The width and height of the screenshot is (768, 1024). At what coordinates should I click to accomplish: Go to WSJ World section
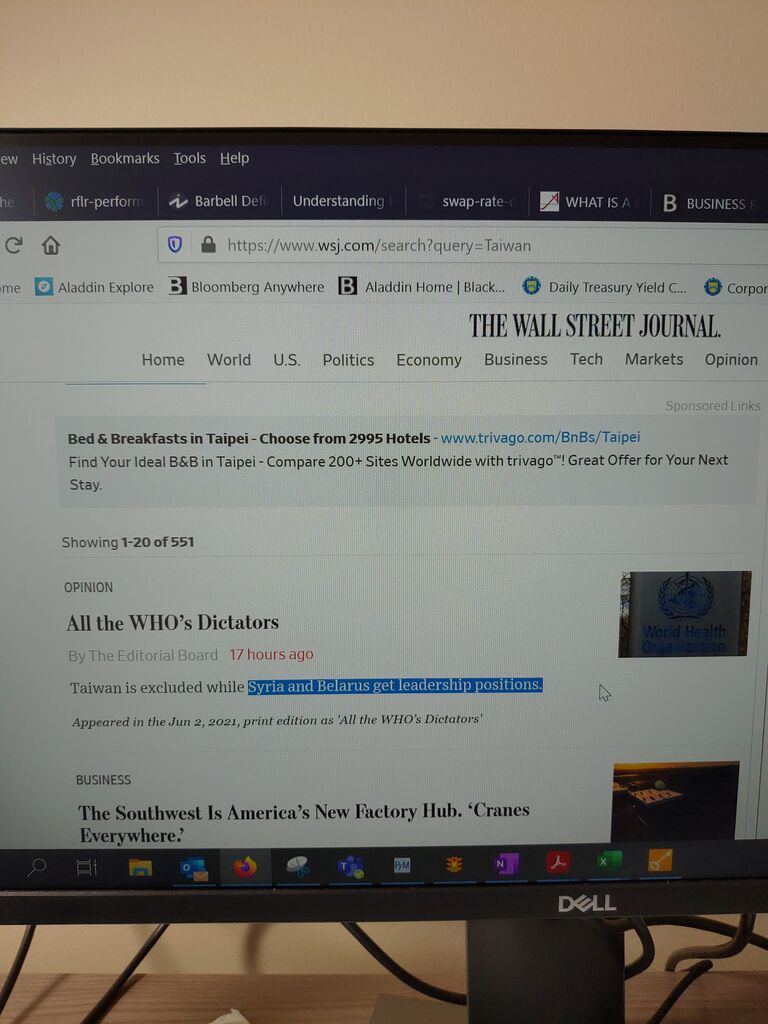click(229, 360)
